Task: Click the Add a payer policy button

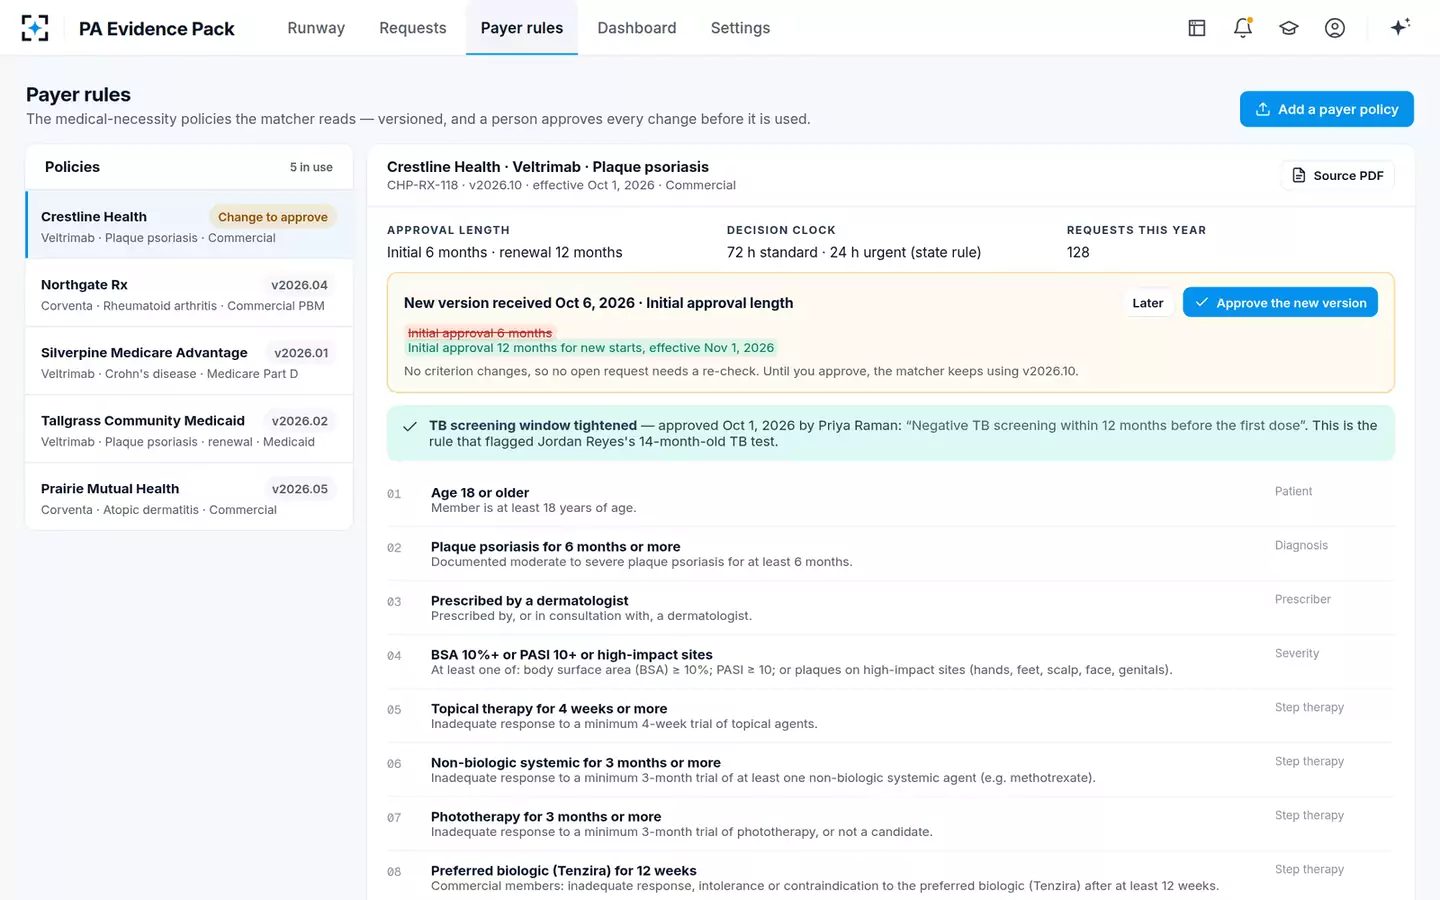Action: 1327,109
